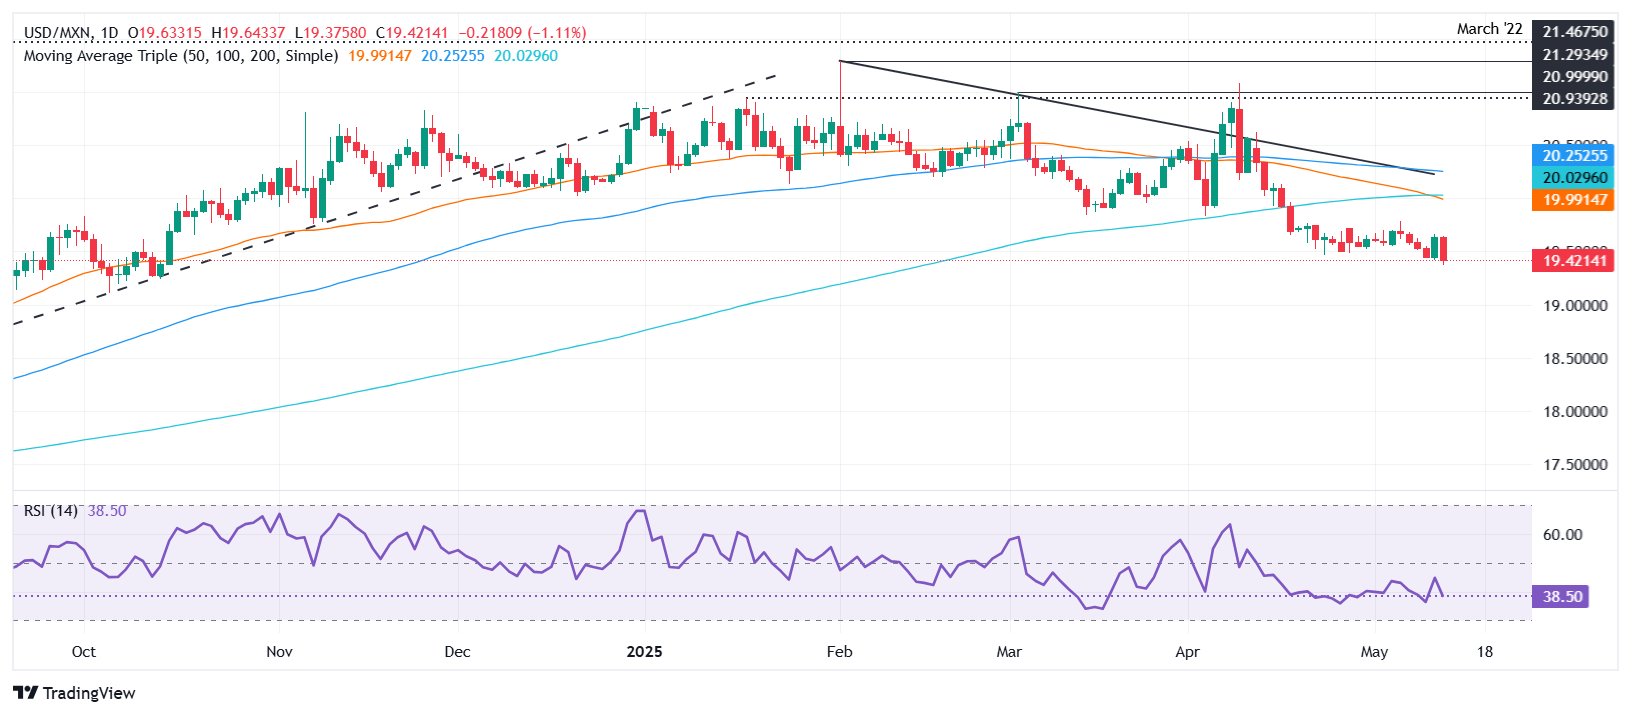Image resolution: width=1631 pixels, height=716 pixels.
Task: Open the RSI (14) indicator legend
Action: click(x=50, y=511)
